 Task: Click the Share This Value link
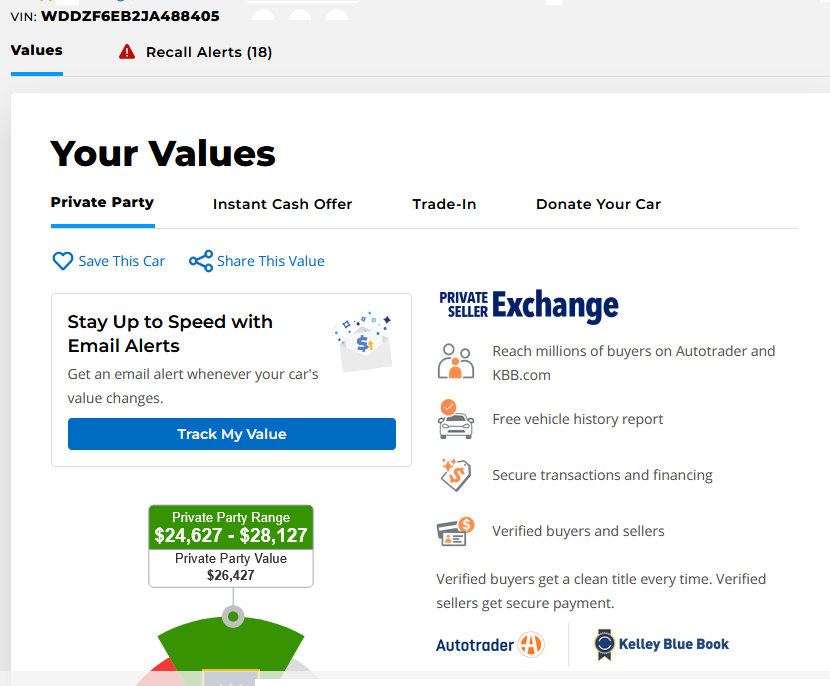[270, 261]
